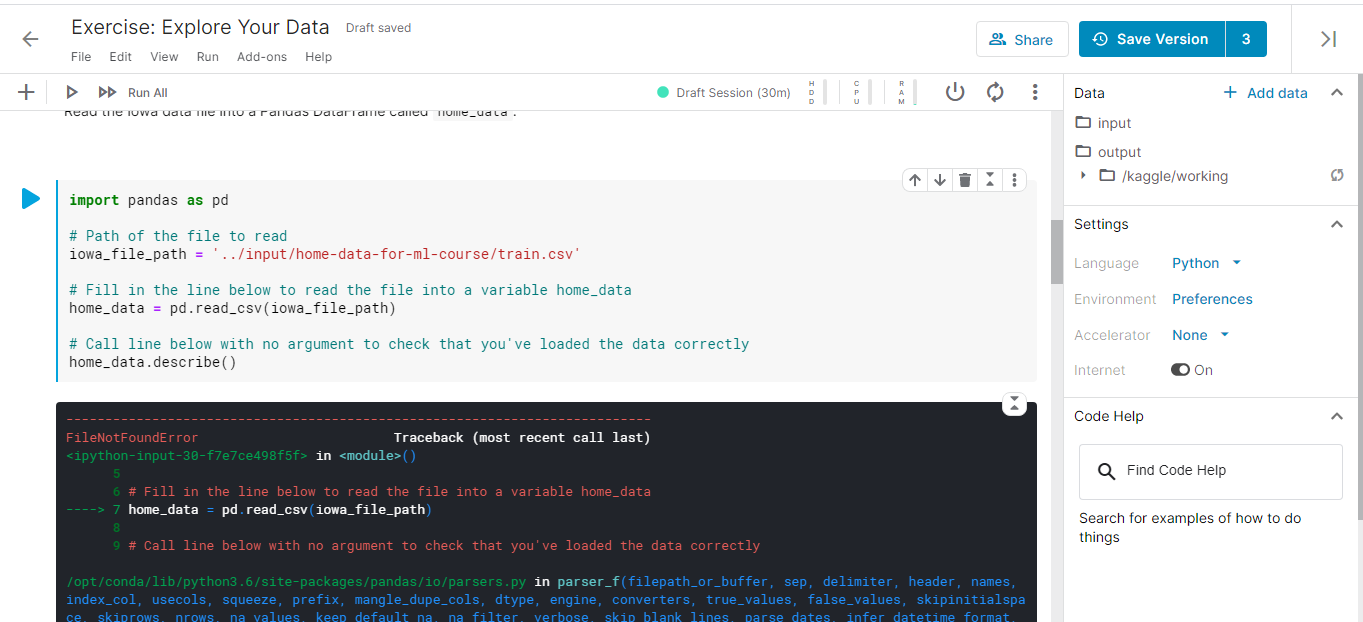Run the current code cell

[x=31, y=199]
